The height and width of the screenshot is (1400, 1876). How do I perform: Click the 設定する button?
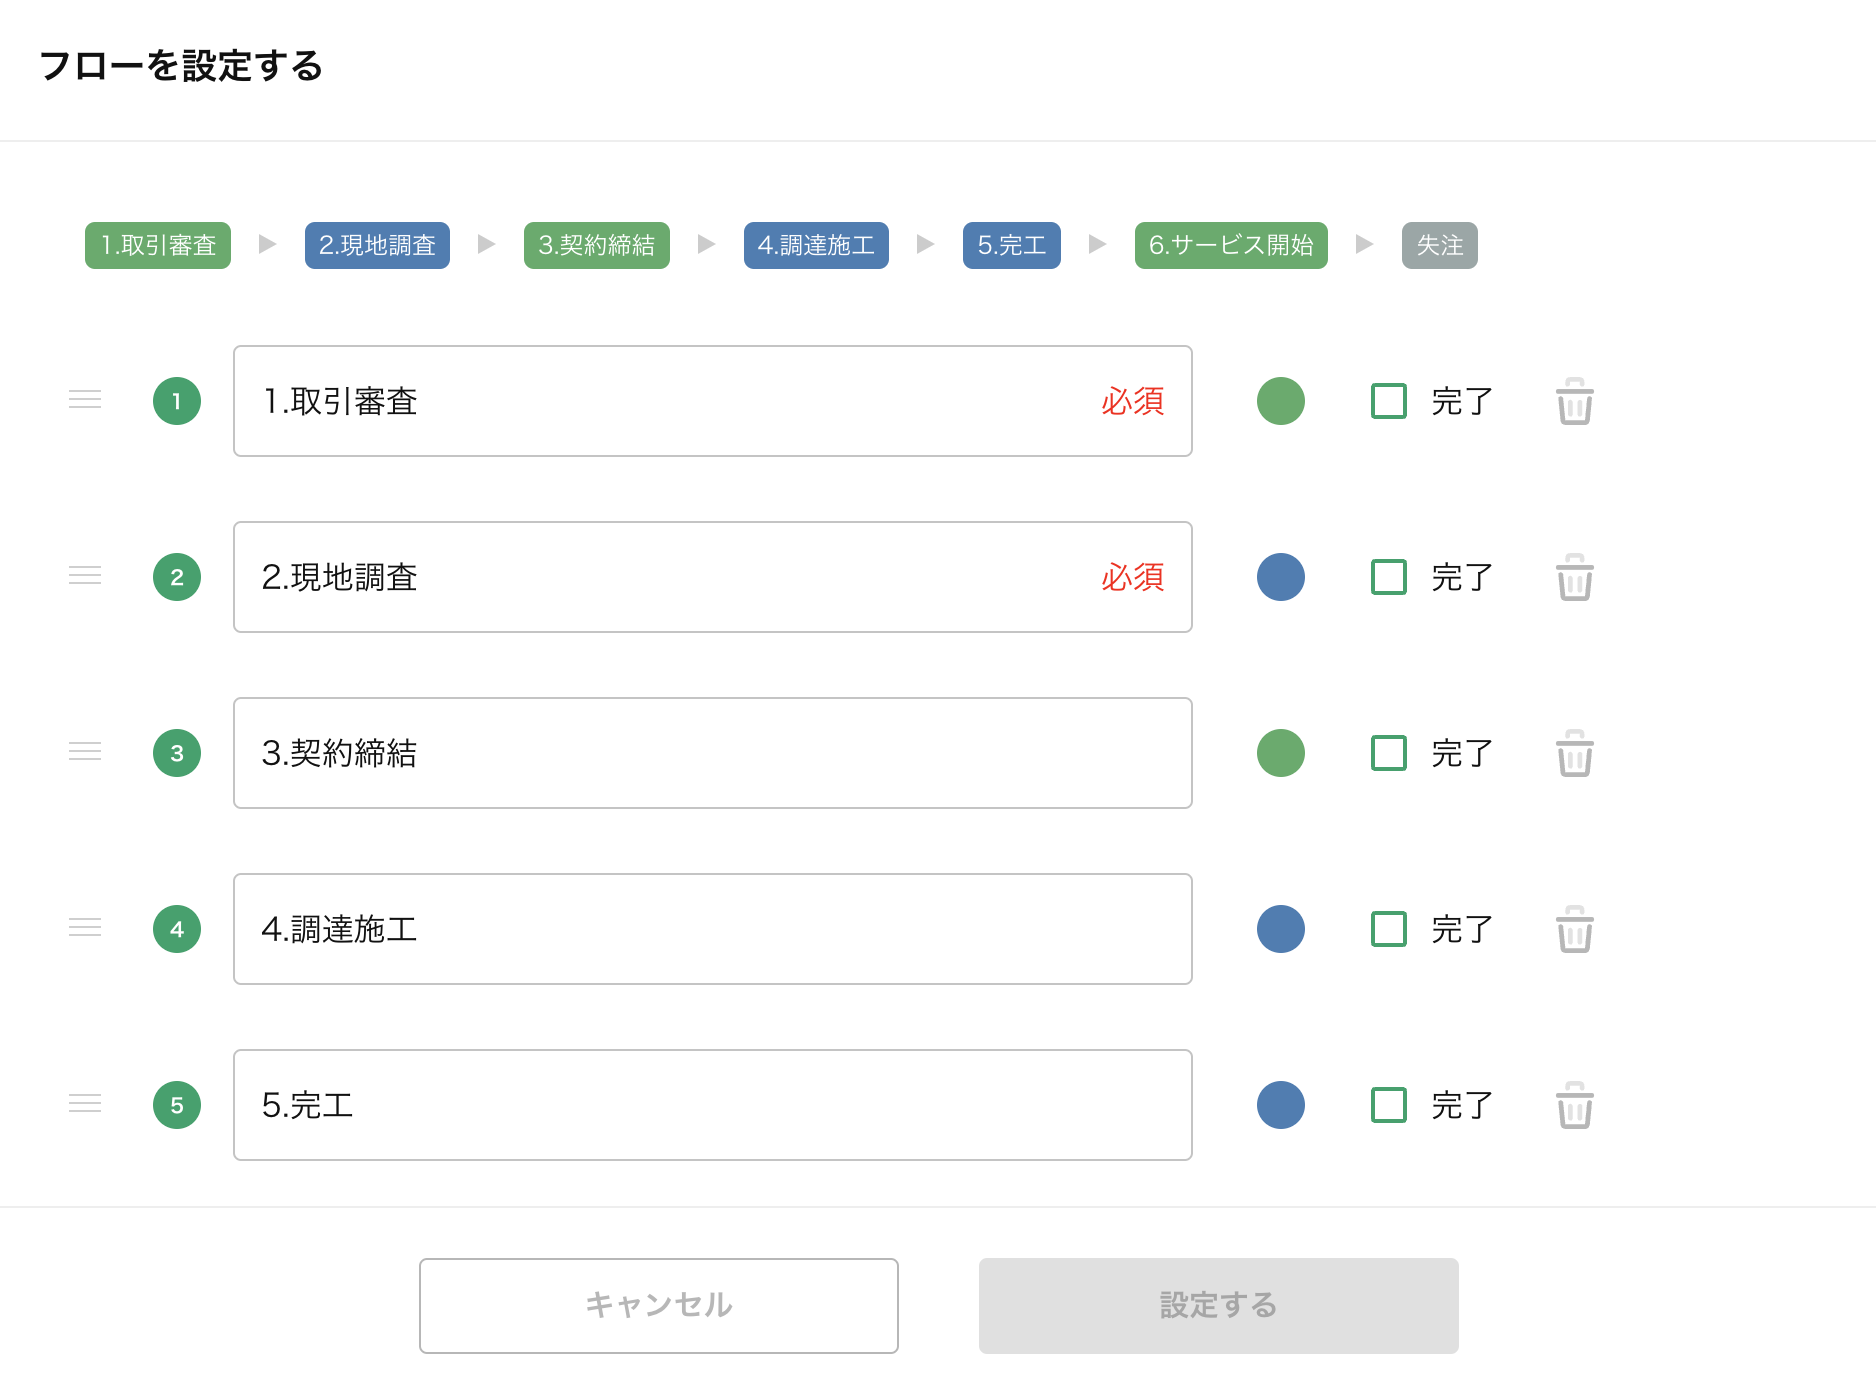tap(1218, 1305)
